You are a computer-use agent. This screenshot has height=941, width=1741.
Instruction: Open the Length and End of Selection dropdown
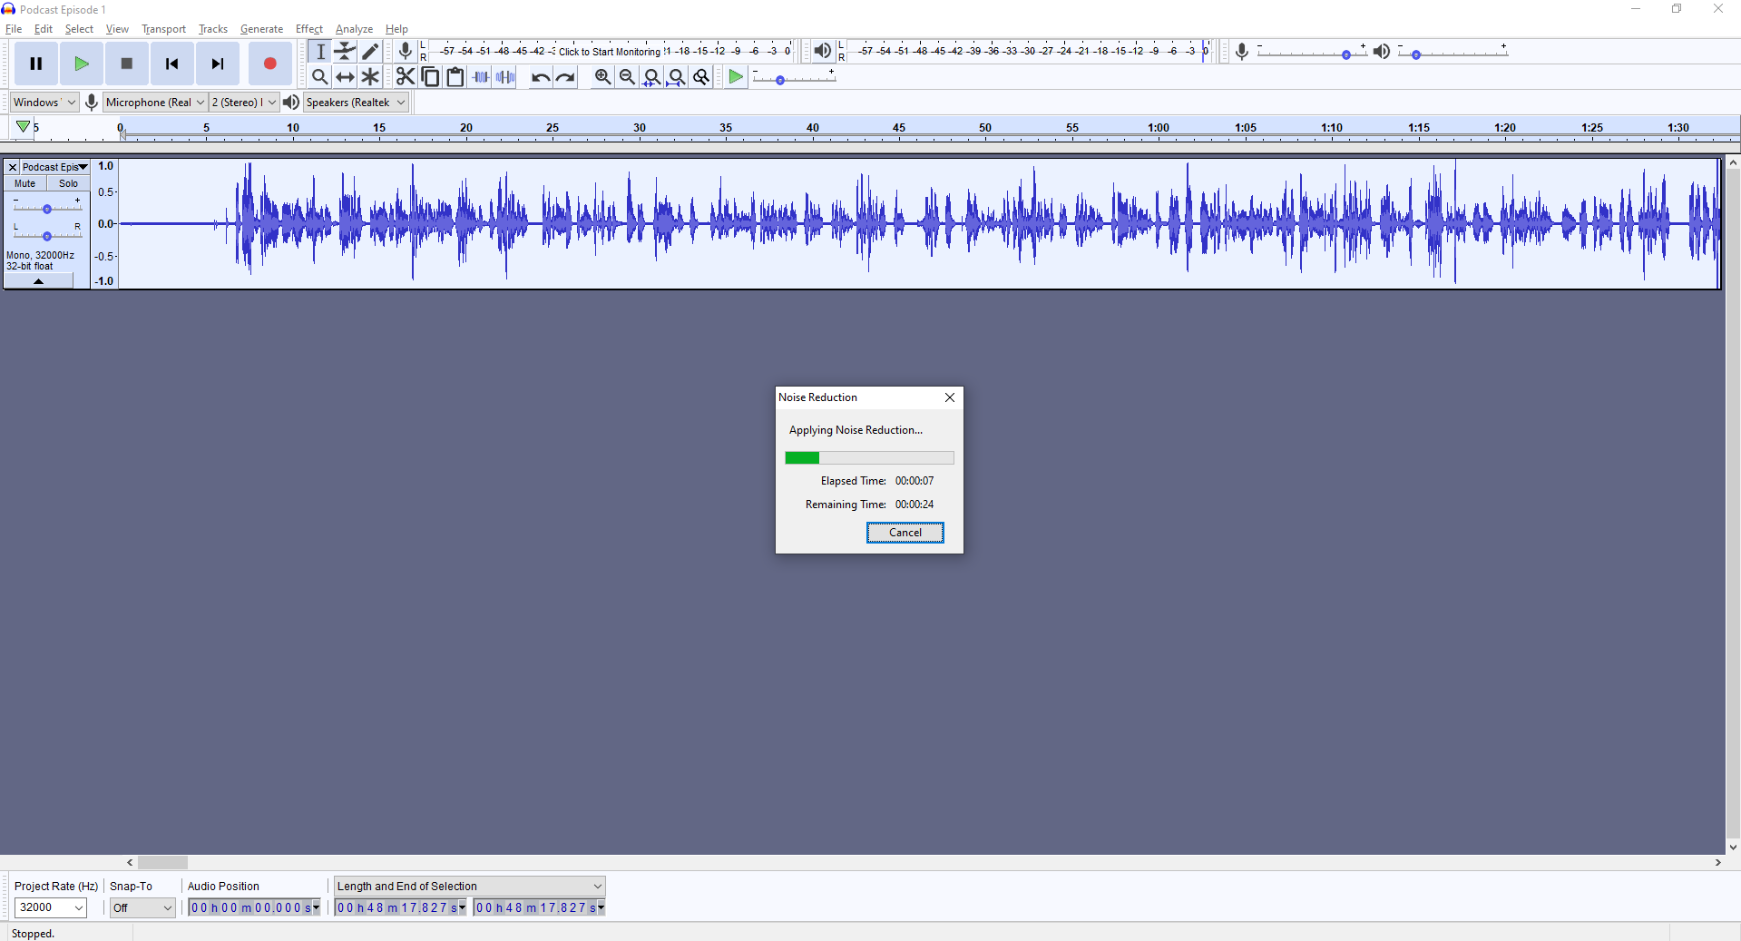pyautogui.click(x=469, y=886)
